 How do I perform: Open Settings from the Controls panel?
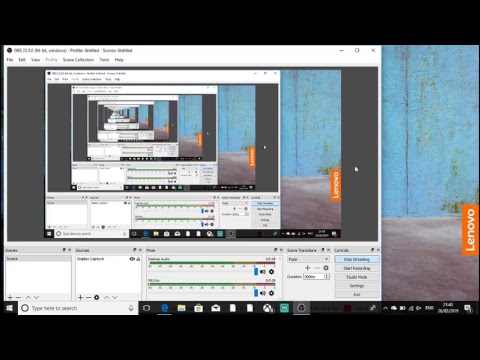click(x=357, y=286)
